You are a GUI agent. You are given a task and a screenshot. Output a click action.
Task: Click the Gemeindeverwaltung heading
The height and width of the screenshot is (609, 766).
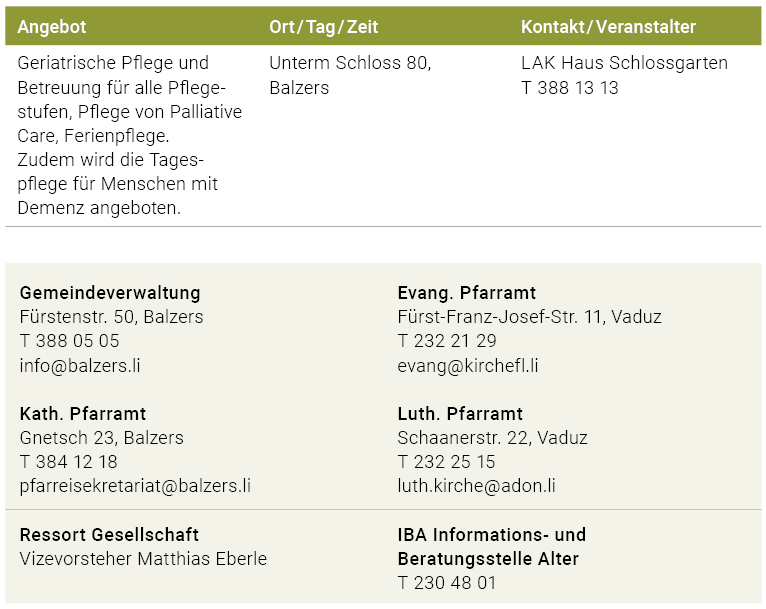pyautogui.click(x=110, y=293)
